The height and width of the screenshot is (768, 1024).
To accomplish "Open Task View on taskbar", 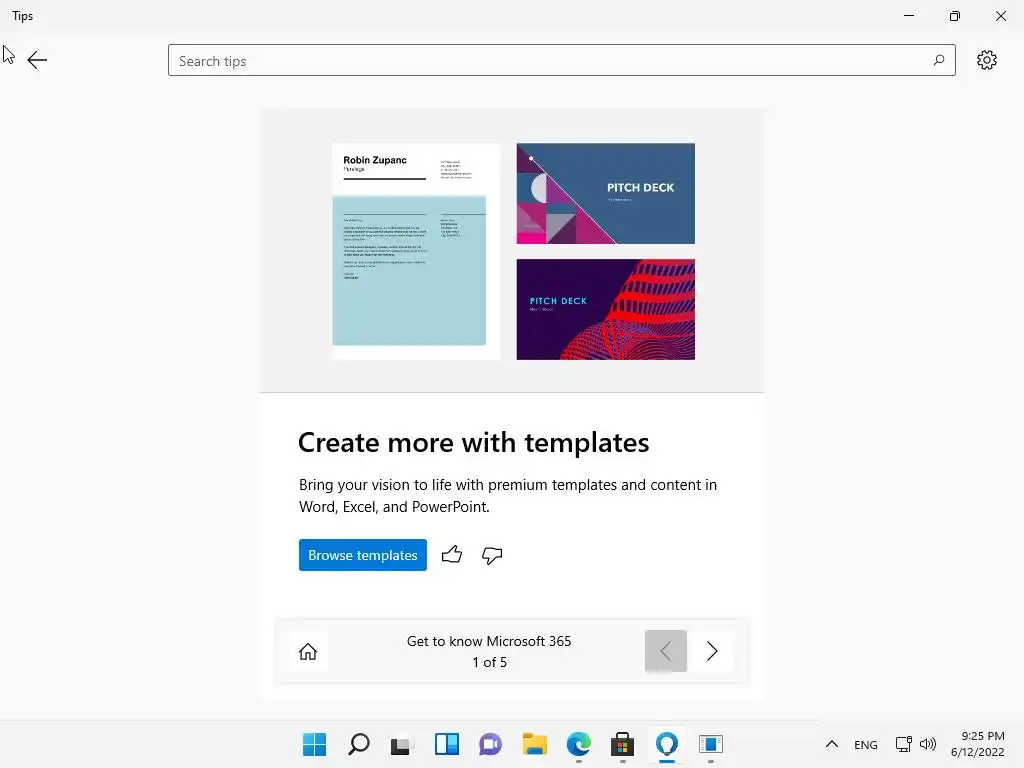I will pyautogui.click(x=402, y=744).
